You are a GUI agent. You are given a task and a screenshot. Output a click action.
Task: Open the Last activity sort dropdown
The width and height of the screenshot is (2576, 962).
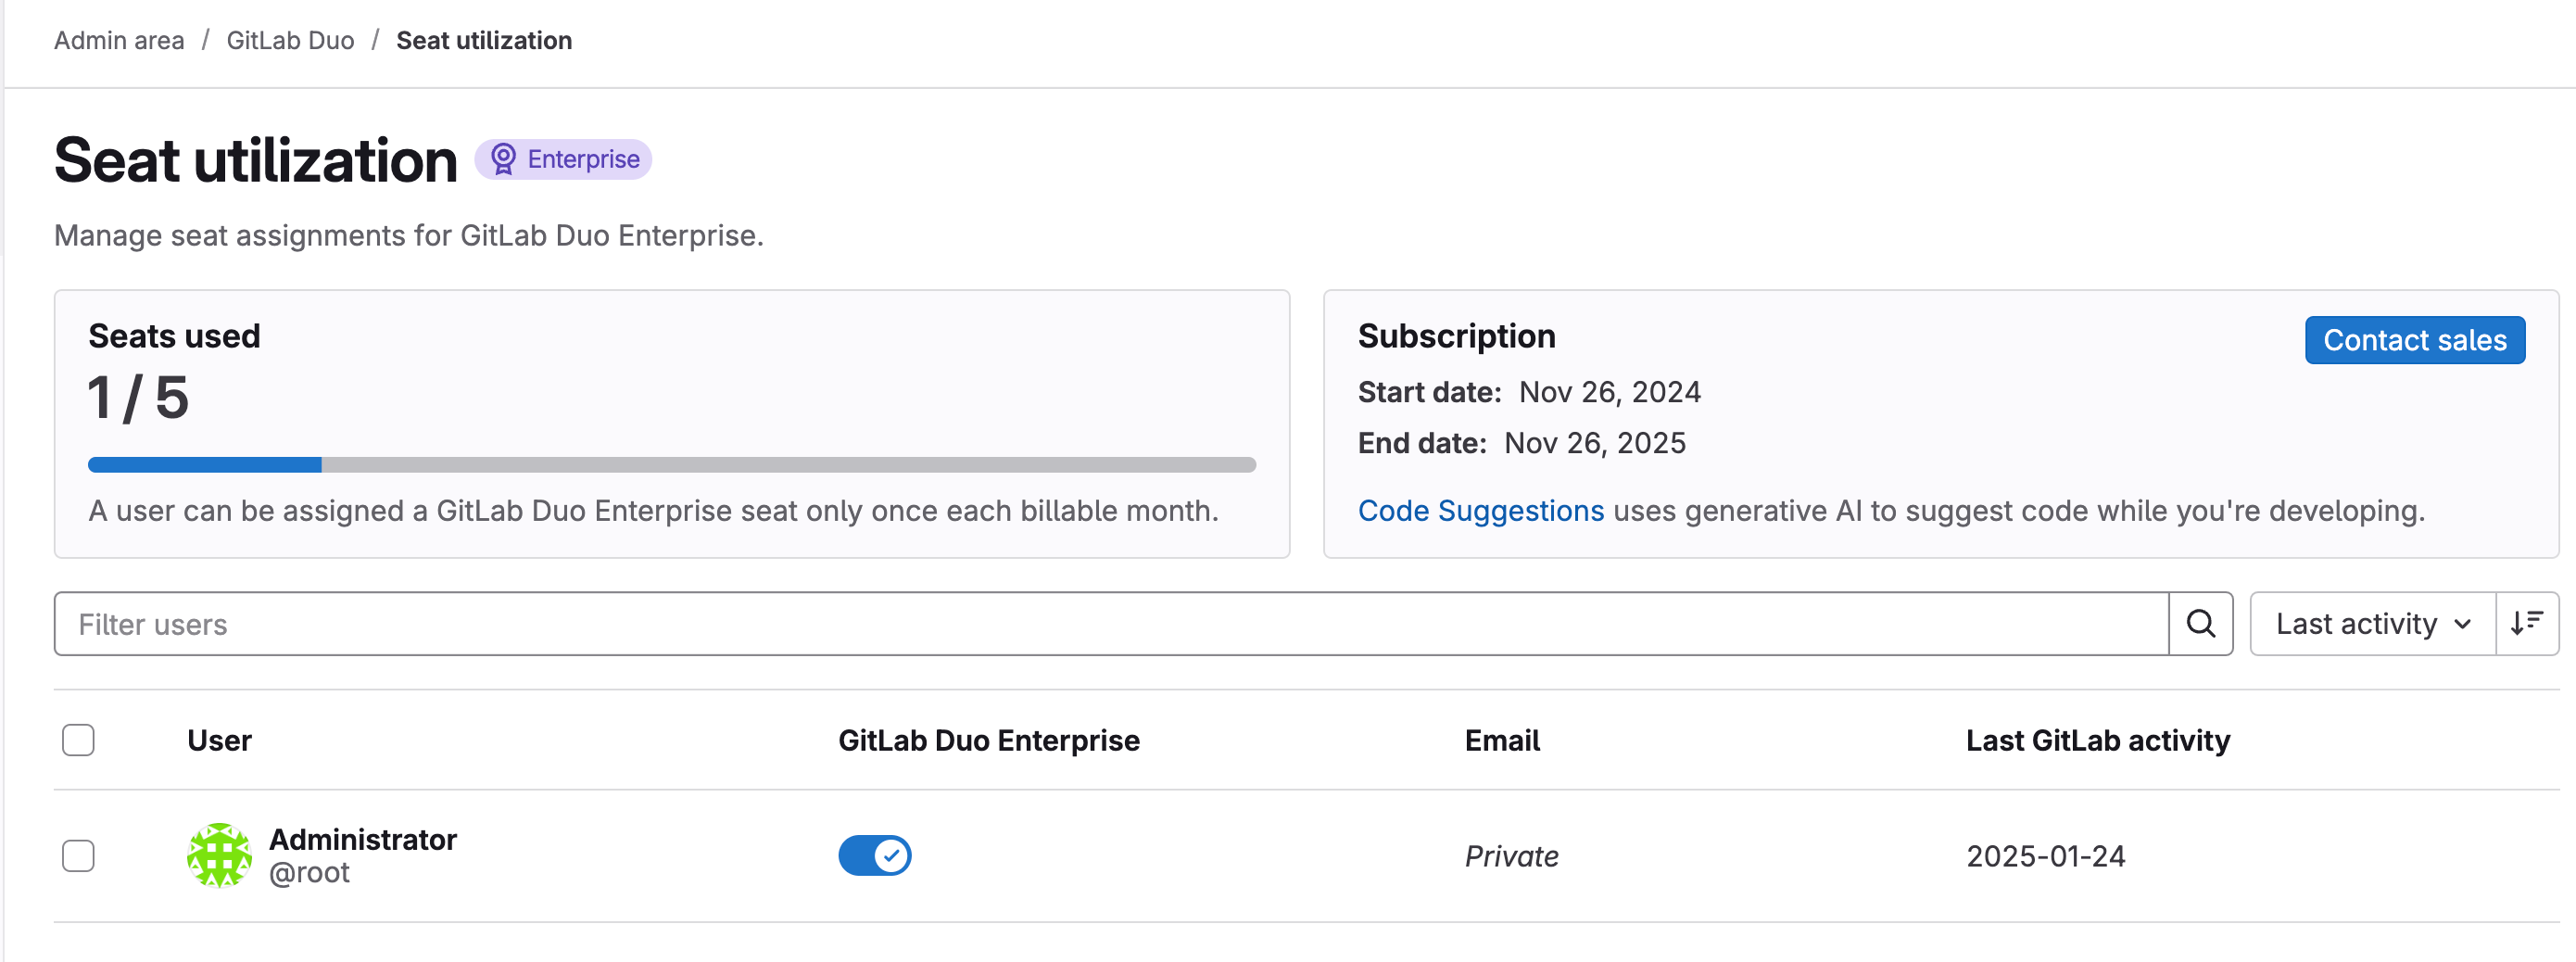pyautogui.click(x=2356, y=624)
